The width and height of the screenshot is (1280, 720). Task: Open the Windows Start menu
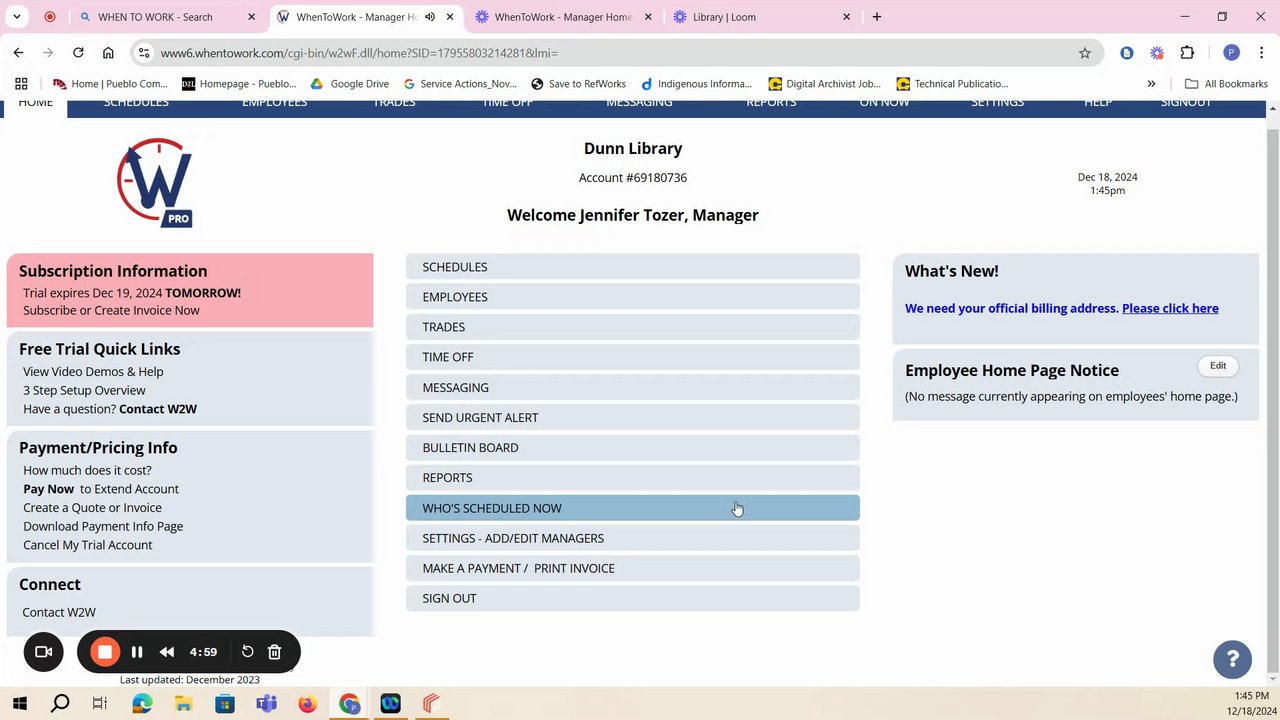[x=20, y=704]
